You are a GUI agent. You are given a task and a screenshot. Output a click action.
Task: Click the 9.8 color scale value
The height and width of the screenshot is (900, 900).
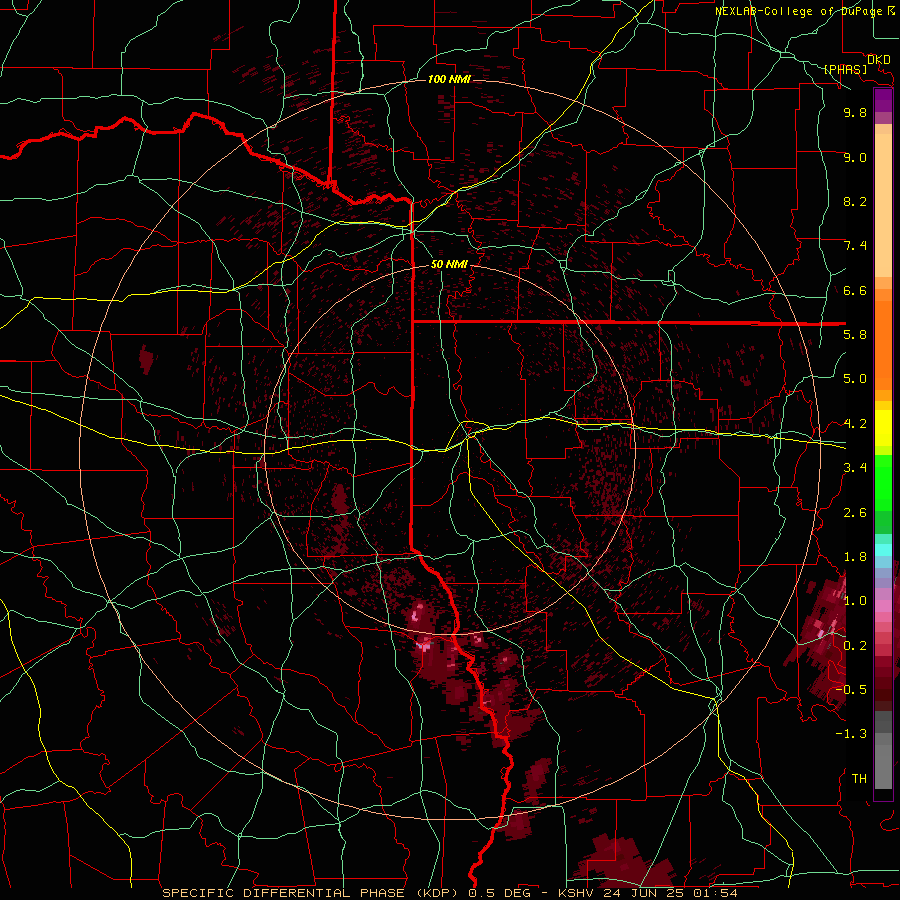[x=855, y=112]
